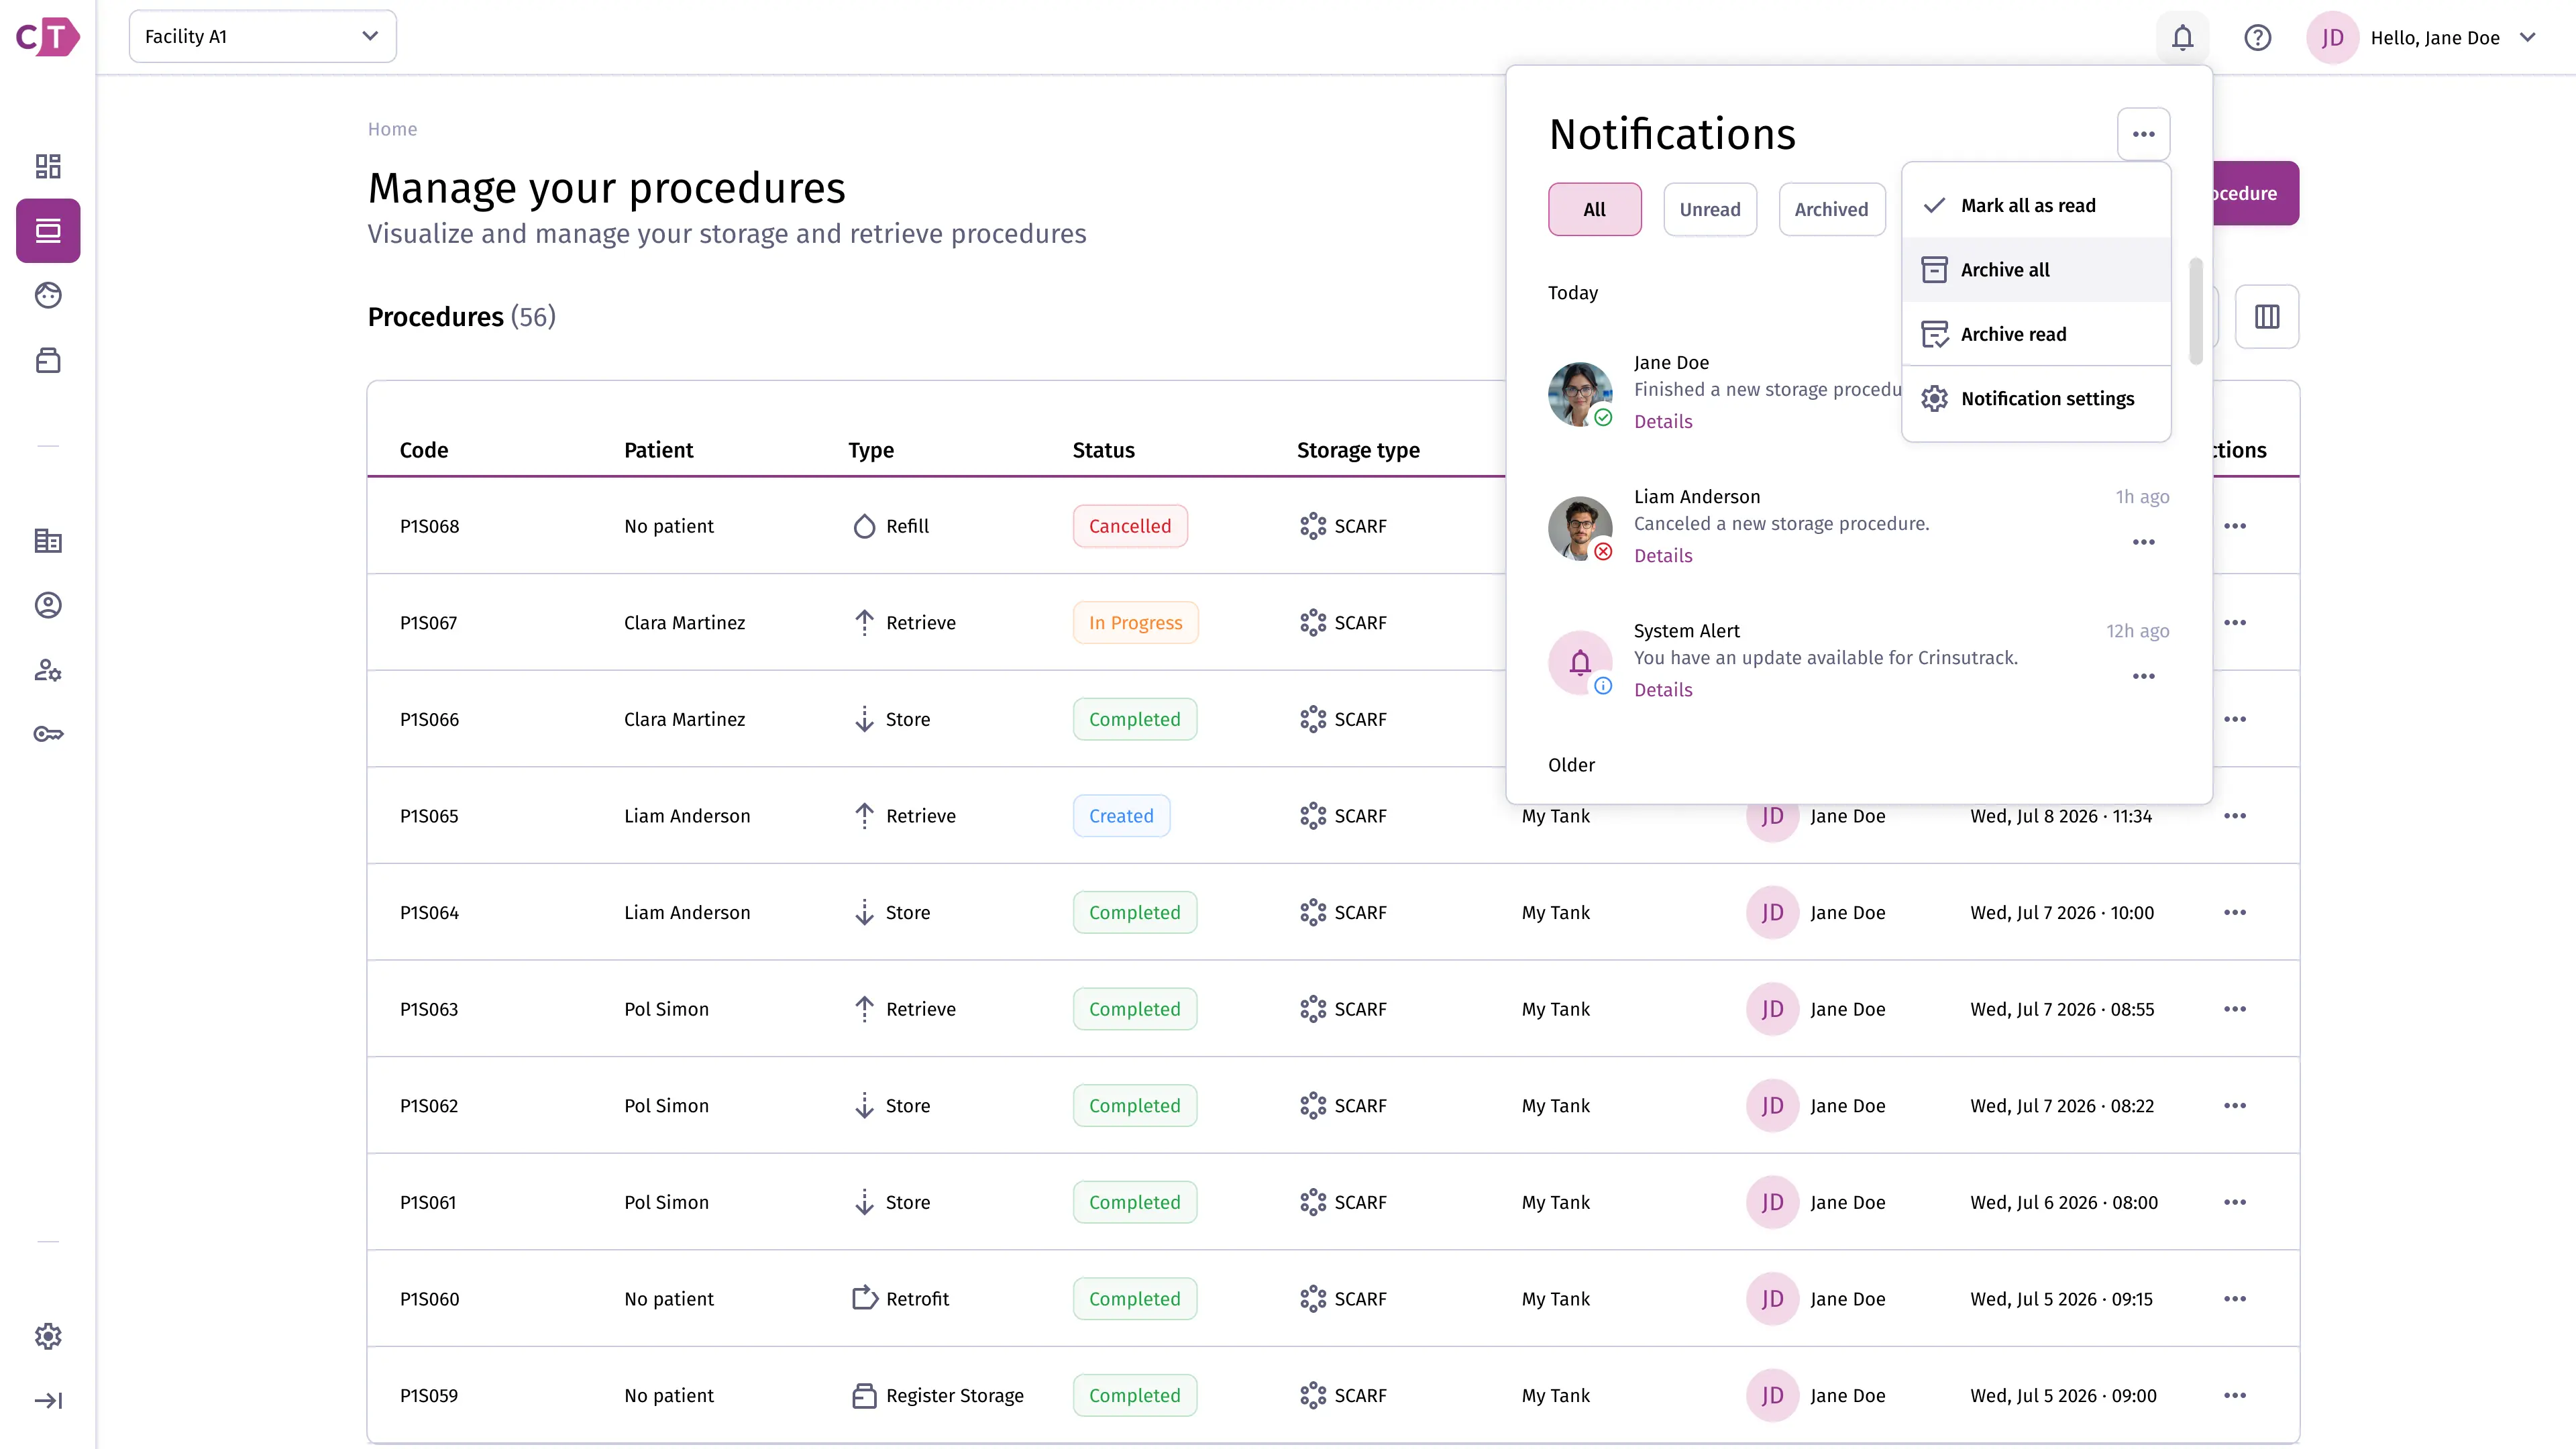
Task: Click Jane Doe notification avatar photo
Action: coord(1579,394)
